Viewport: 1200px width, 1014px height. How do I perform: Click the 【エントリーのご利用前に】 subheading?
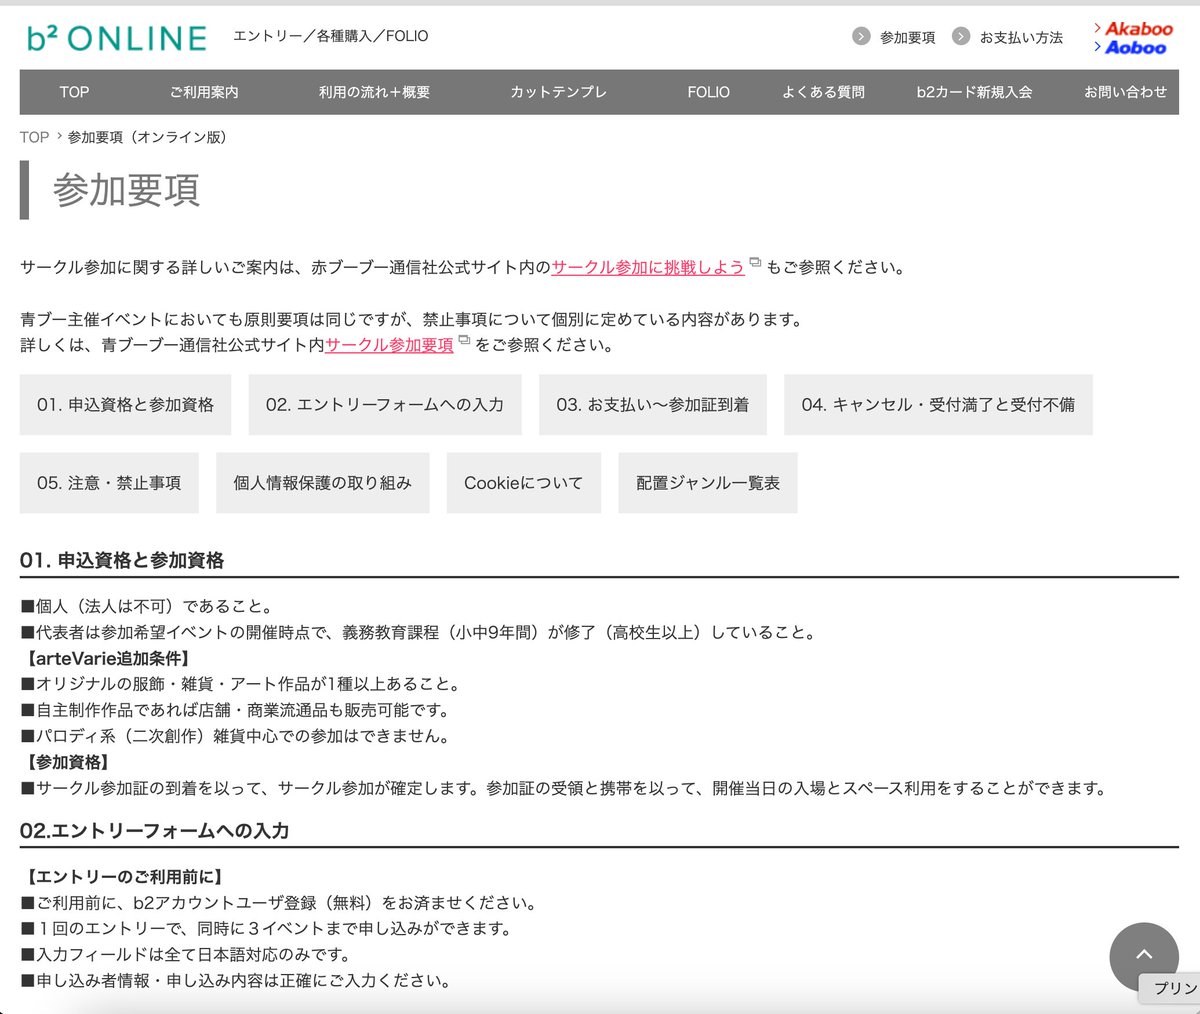(124, 877)
